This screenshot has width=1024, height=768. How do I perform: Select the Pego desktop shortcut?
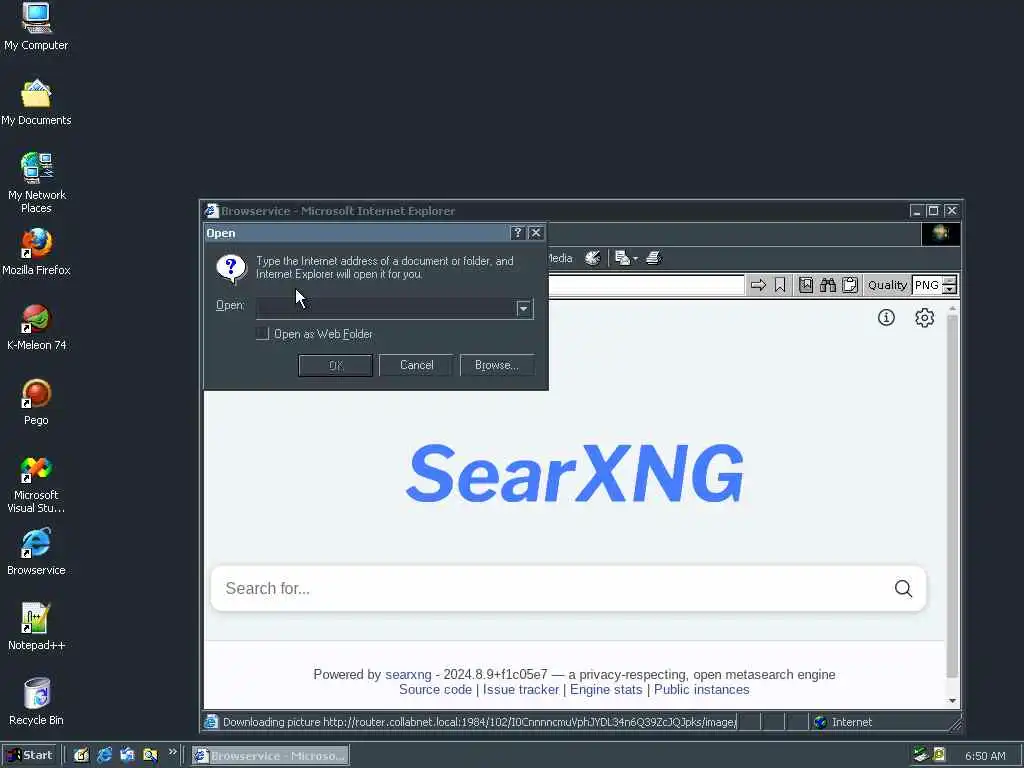coord(36,402)
